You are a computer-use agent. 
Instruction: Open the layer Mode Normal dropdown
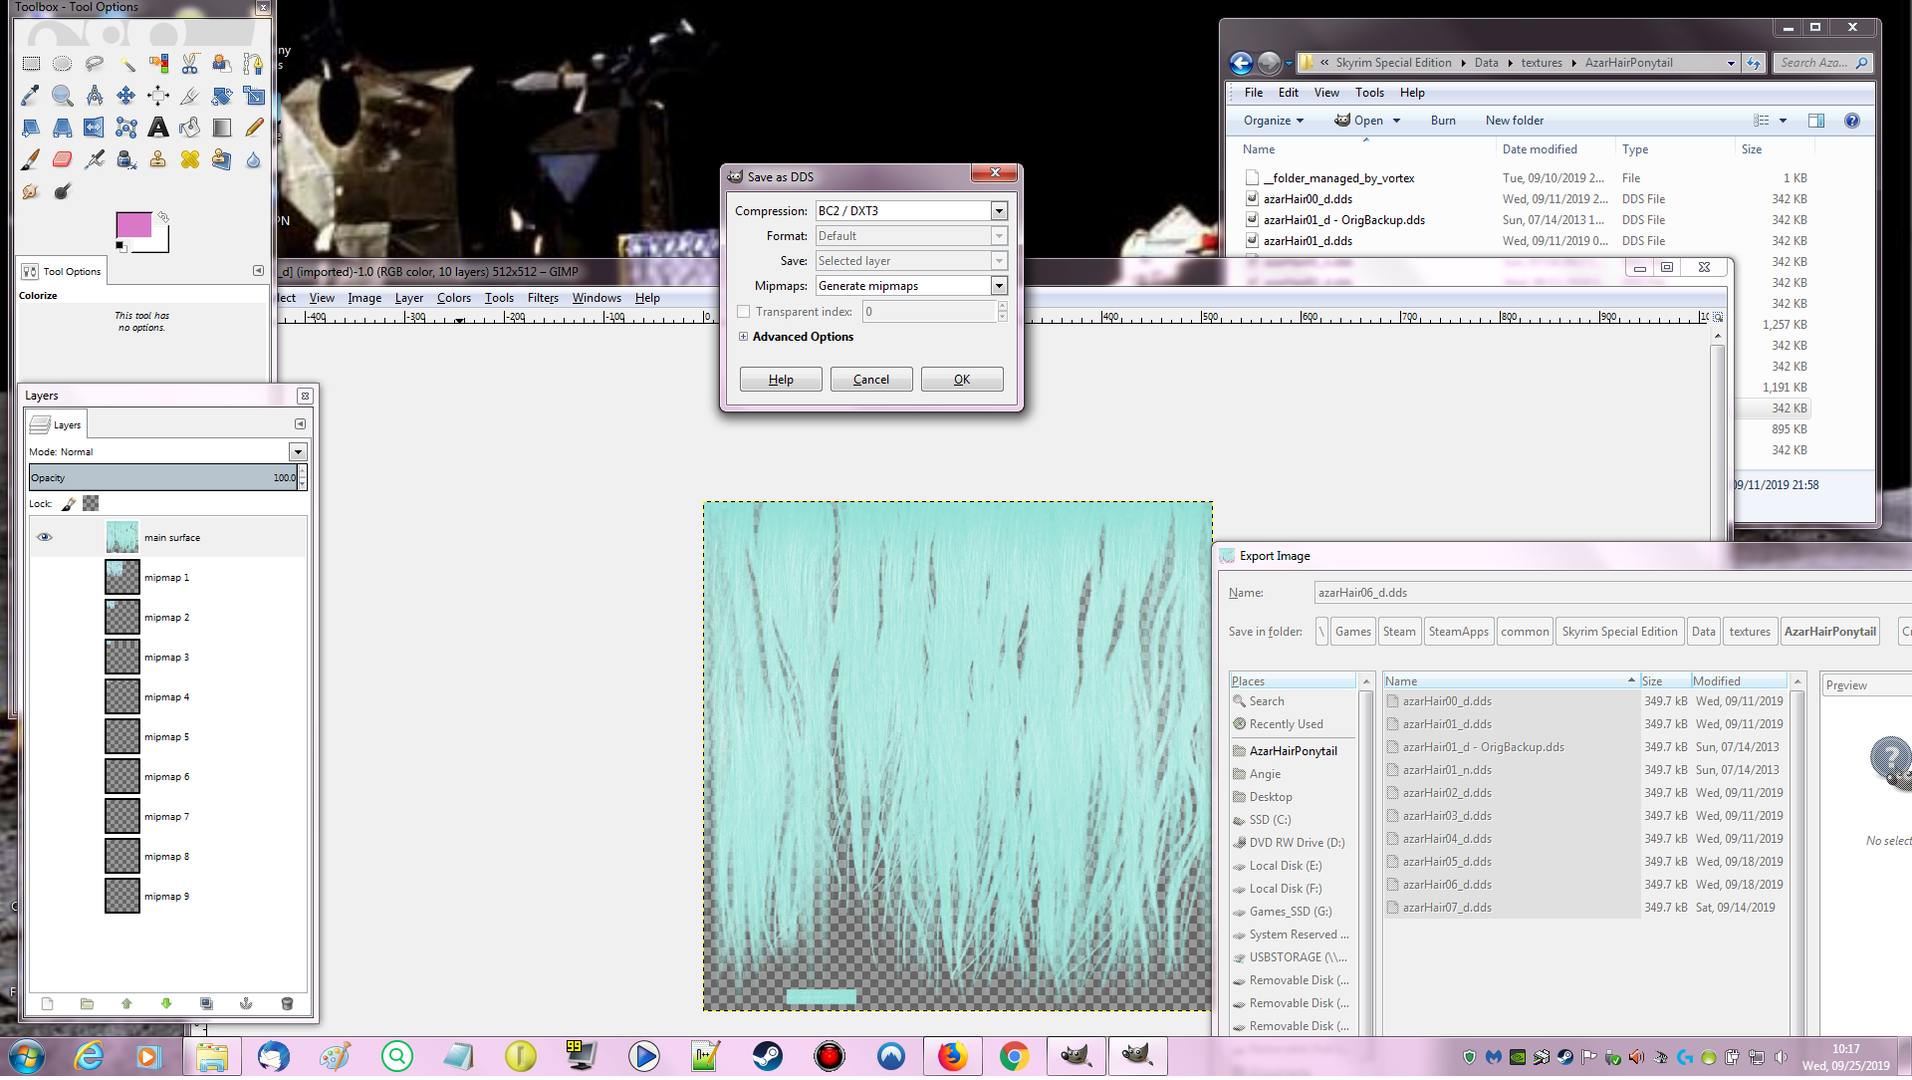point(297,452)
